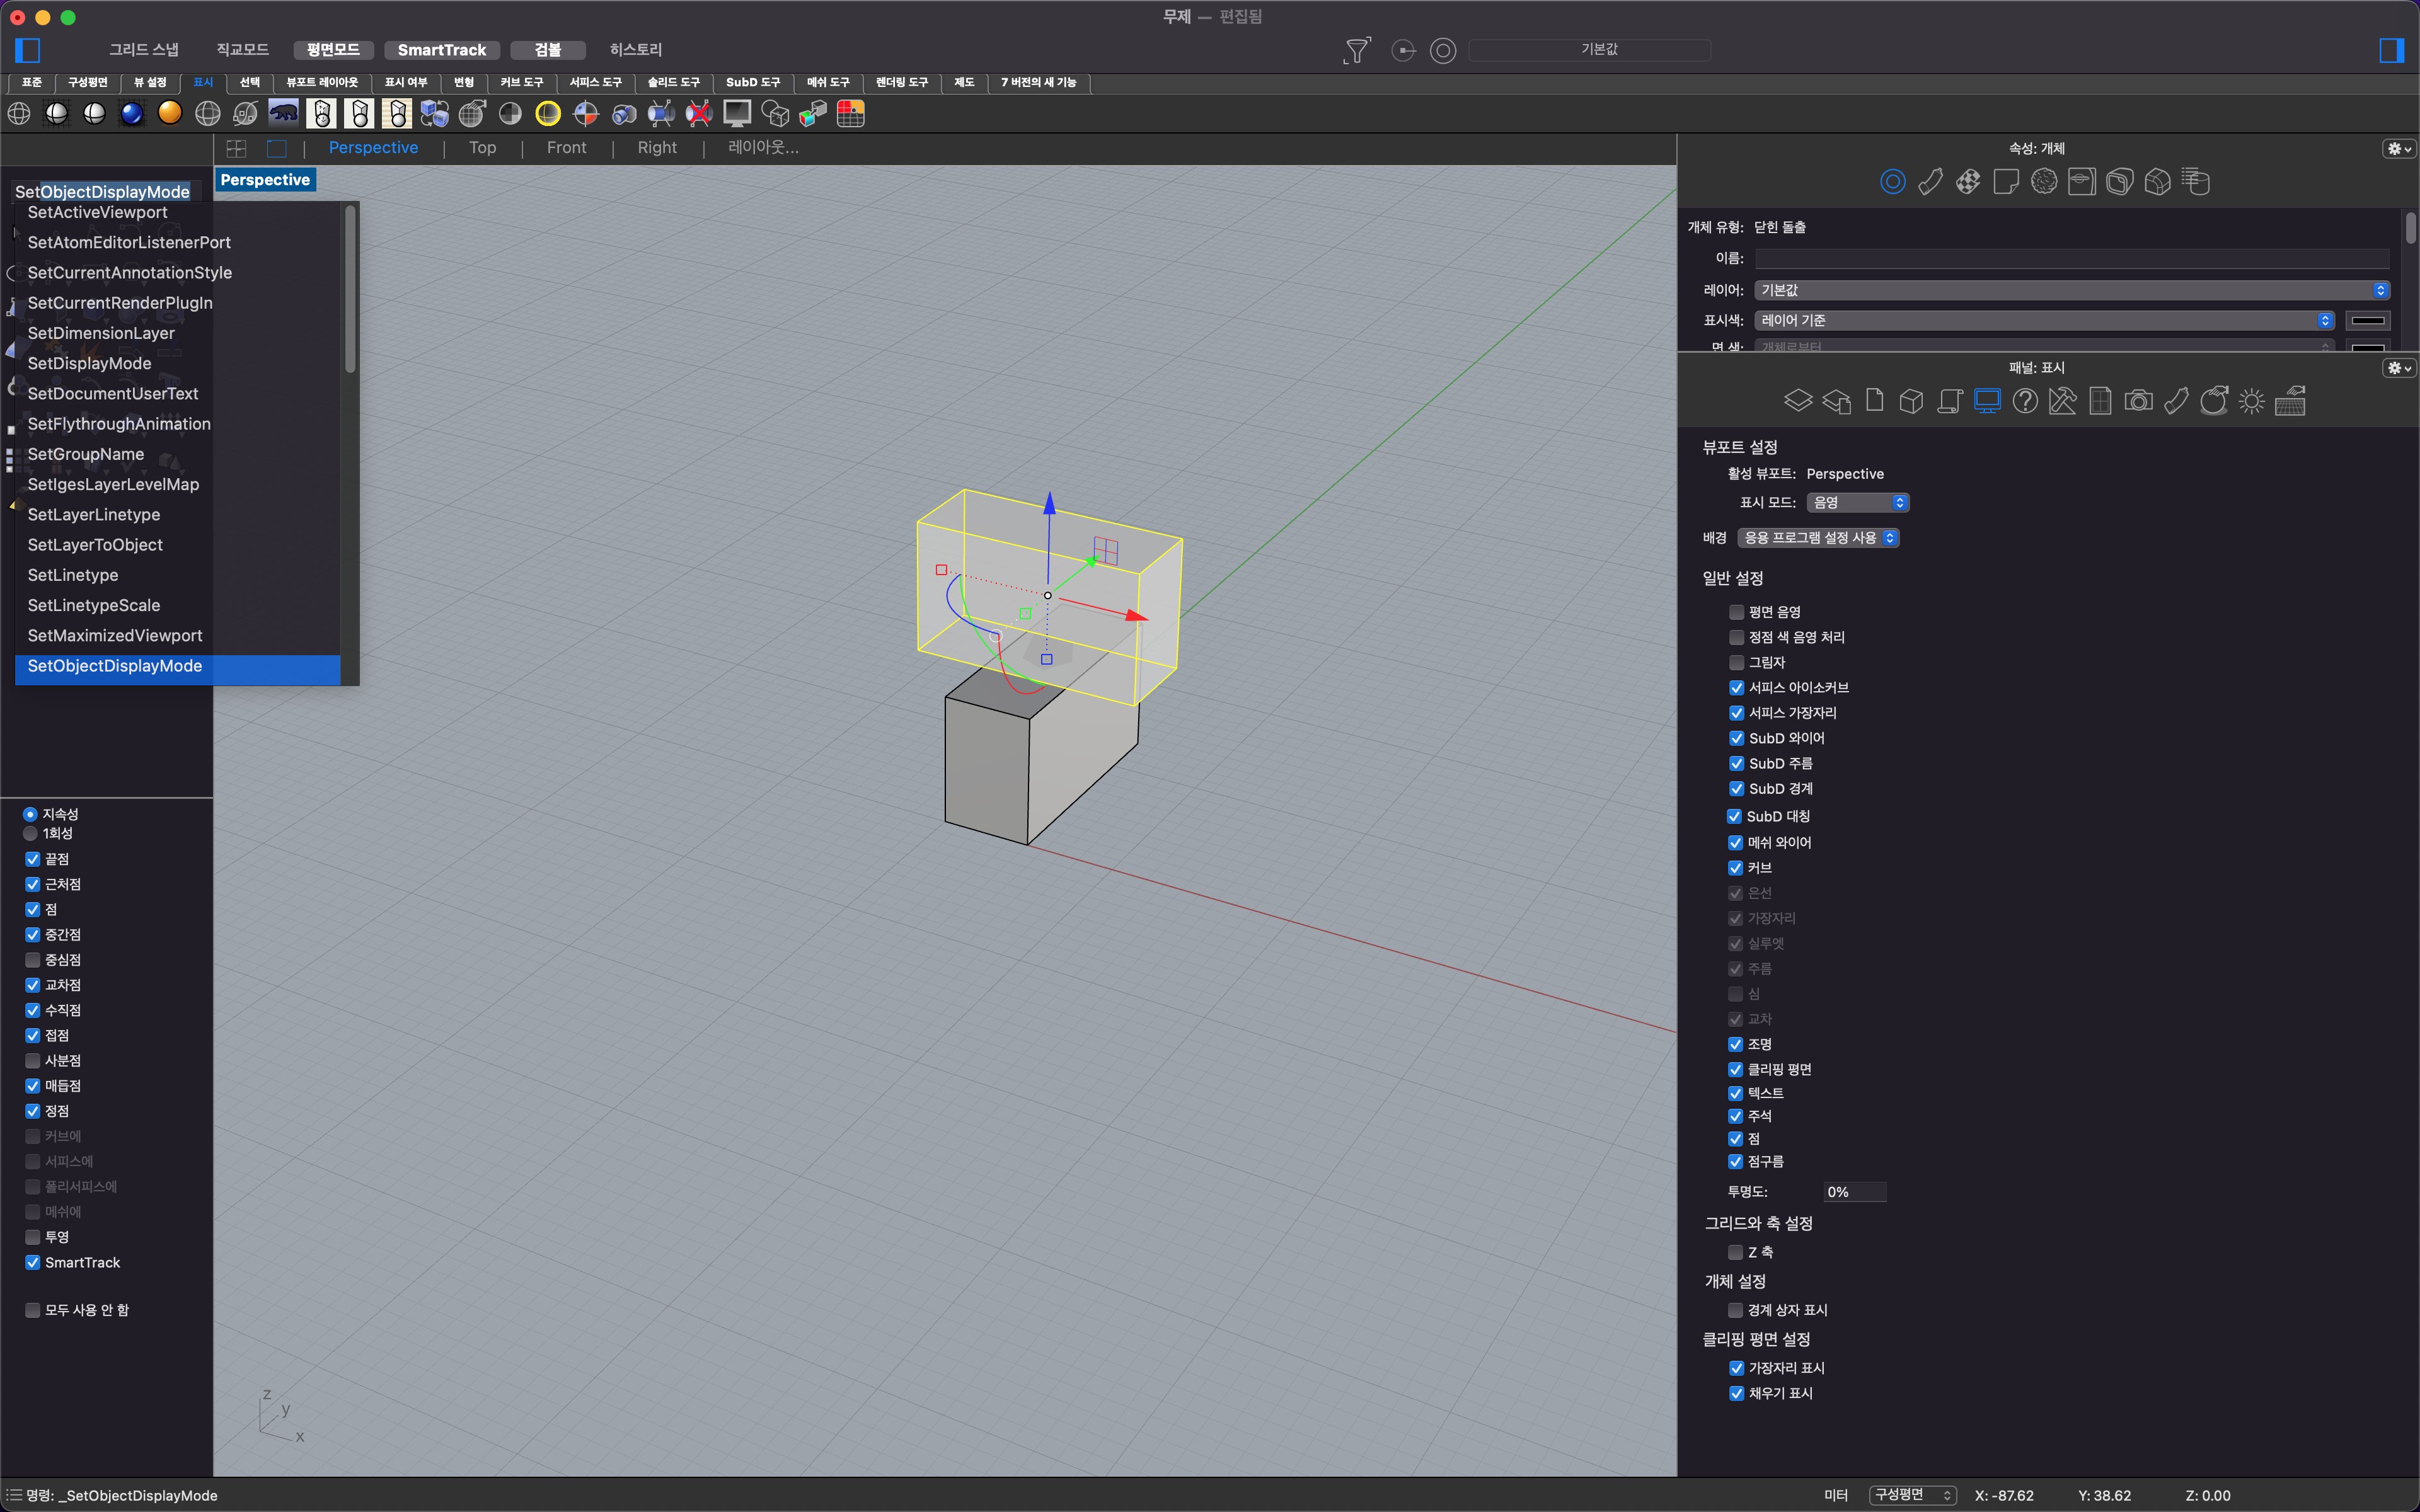Uncheck the 끝점 osnap checkbox

click(33, 859)
